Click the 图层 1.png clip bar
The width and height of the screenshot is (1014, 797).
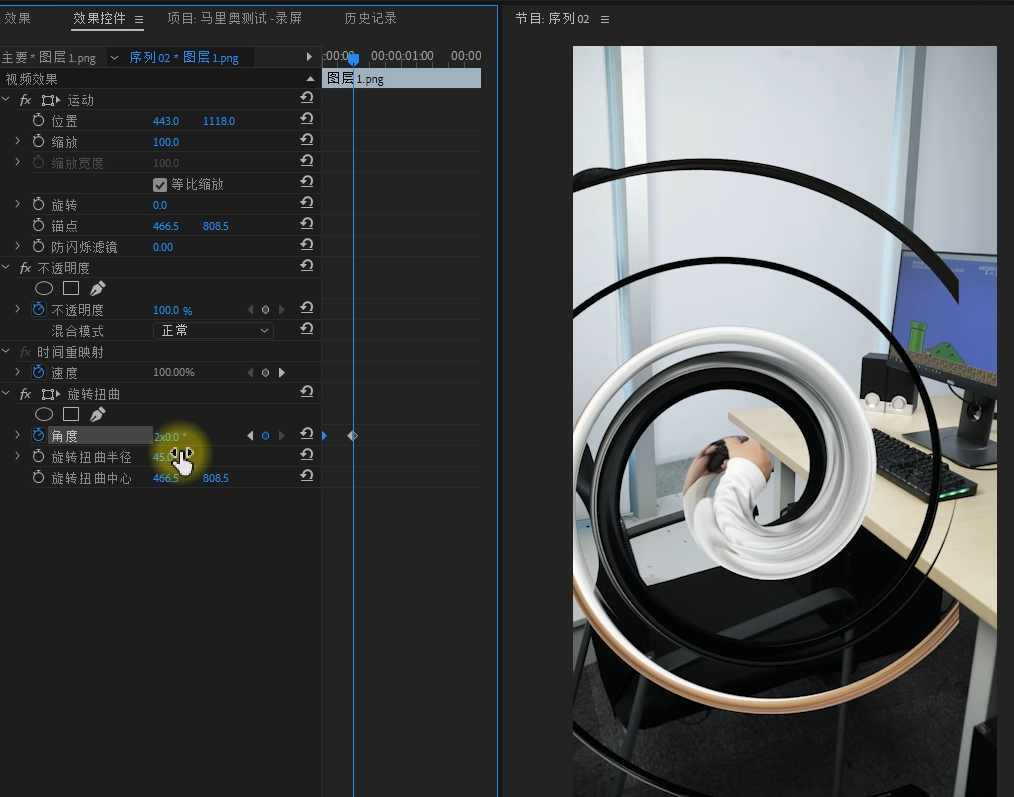[402, 78]
